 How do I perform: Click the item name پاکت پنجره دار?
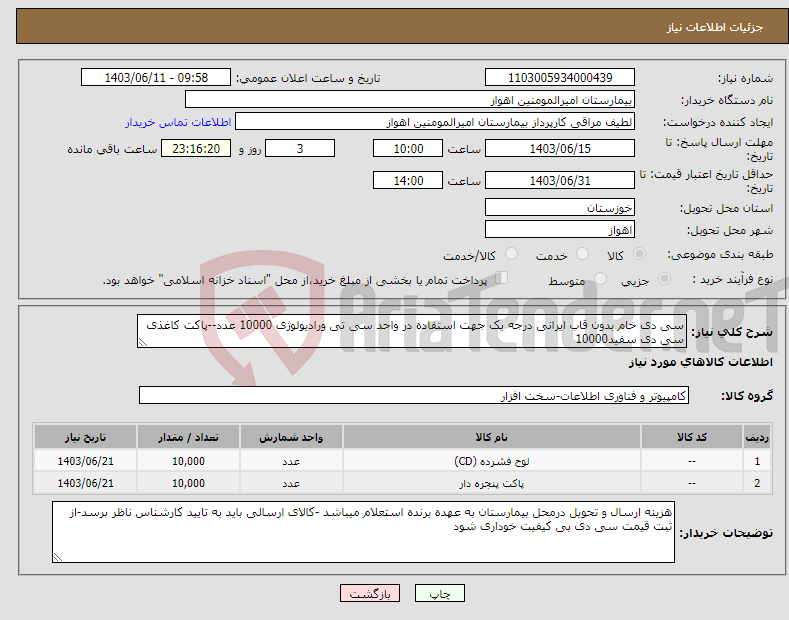point(492,483)
